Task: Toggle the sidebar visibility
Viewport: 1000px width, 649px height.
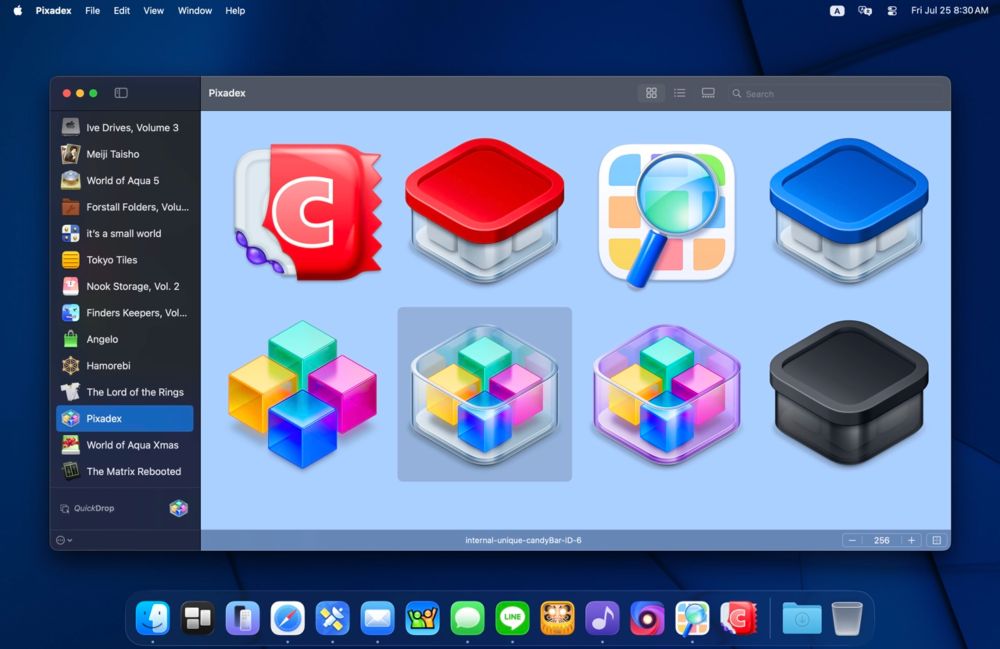Action: 121,93
